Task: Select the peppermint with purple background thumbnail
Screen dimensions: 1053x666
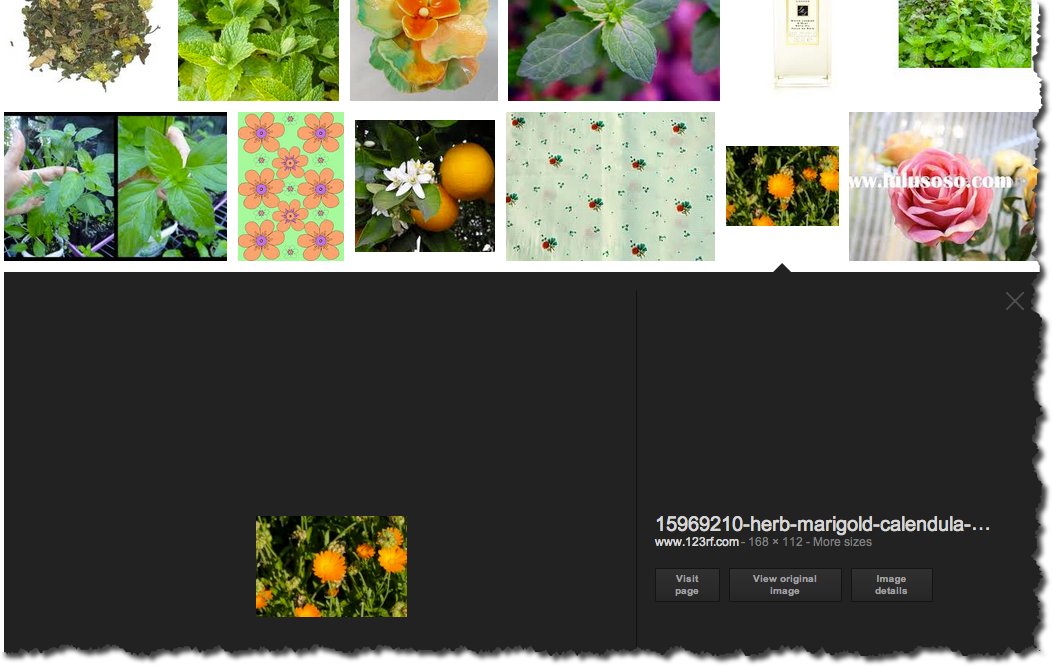Action: [x=613, y=50]
